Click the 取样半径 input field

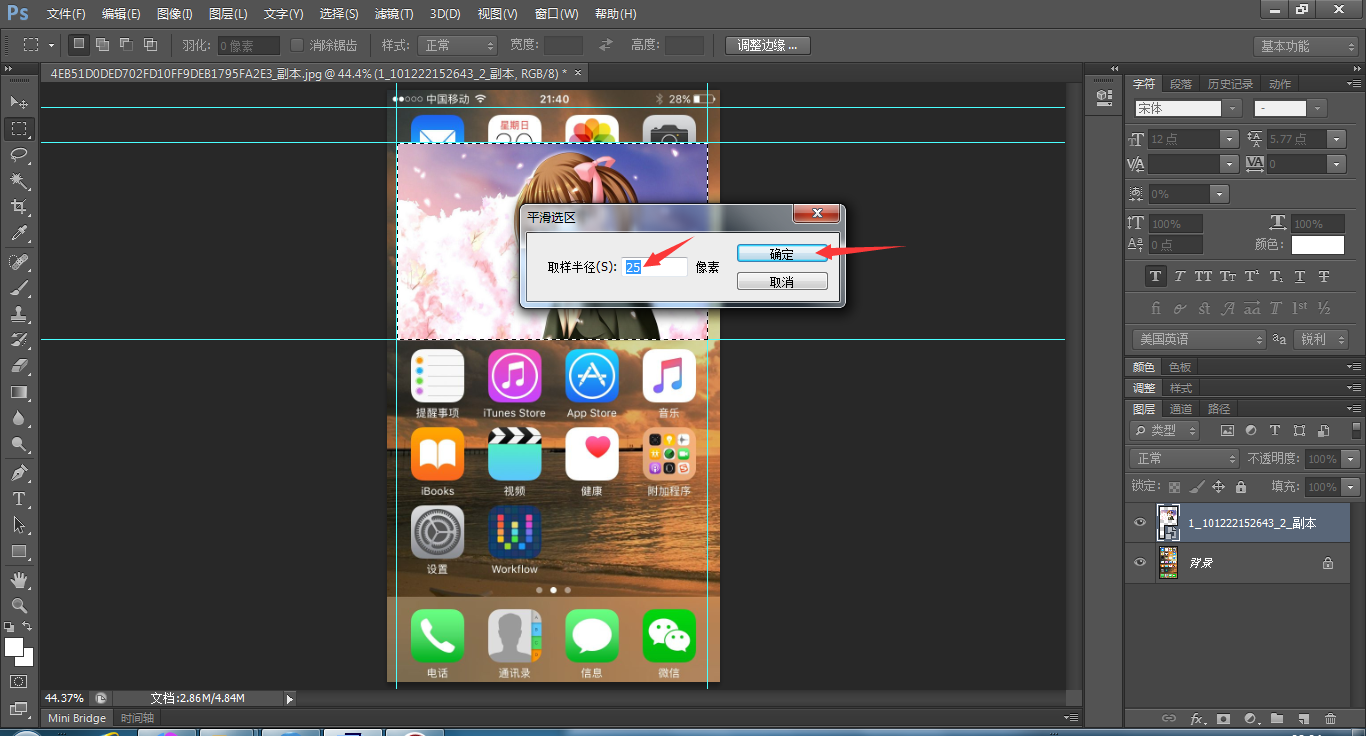point(655,267)
